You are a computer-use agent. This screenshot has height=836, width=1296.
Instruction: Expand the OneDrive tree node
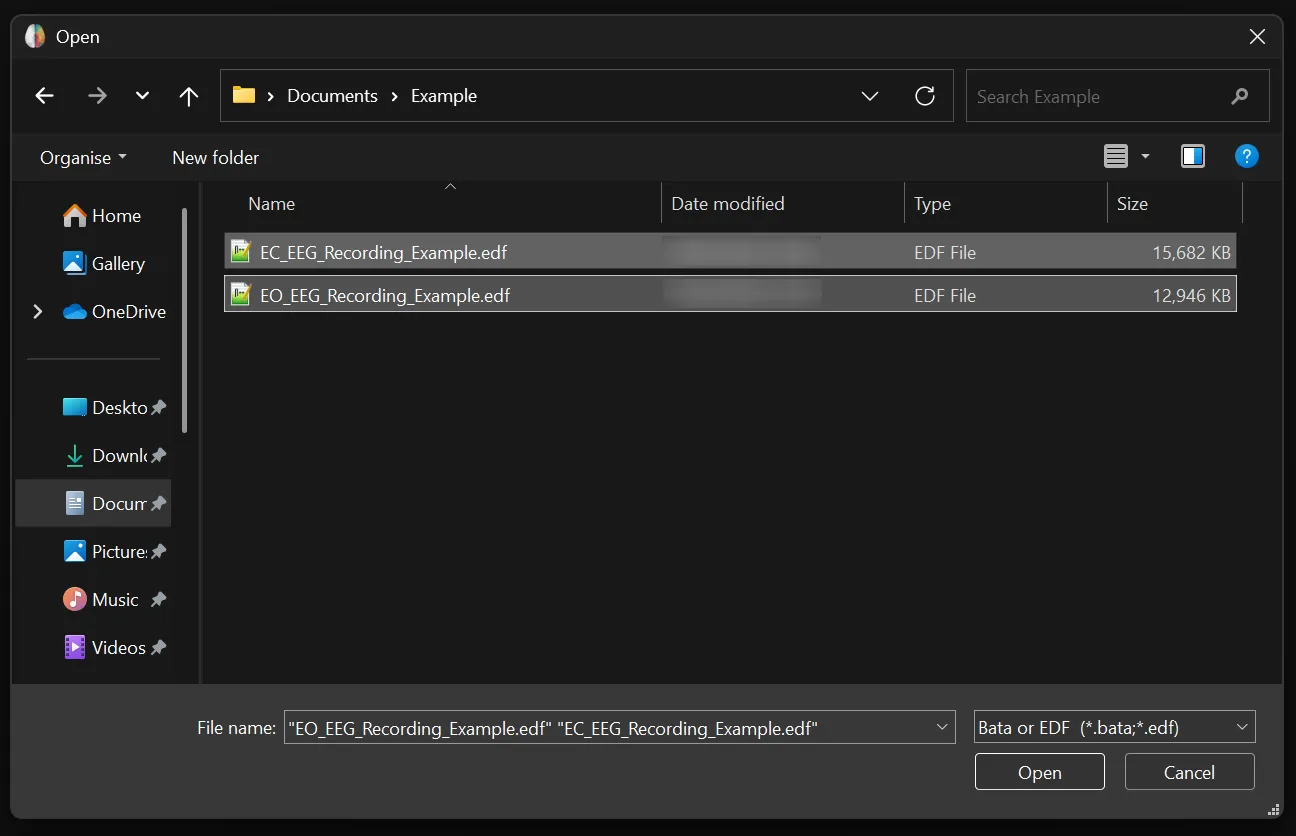(x=38, y=311)
